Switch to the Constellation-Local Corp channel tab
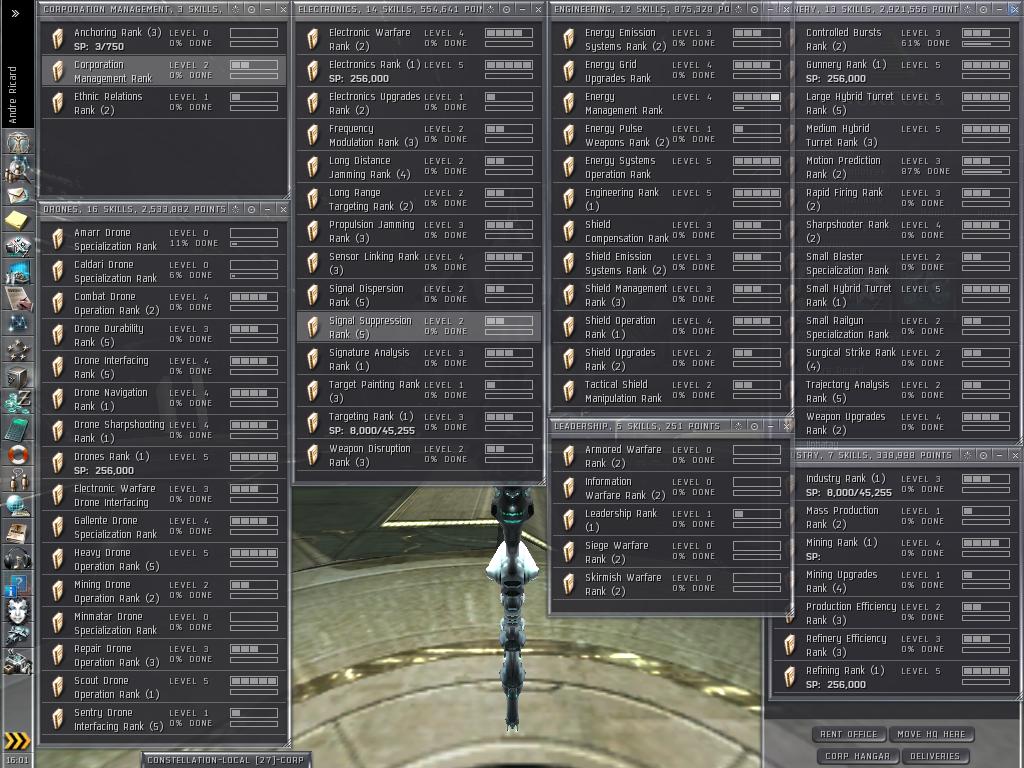 click(225, 760)
